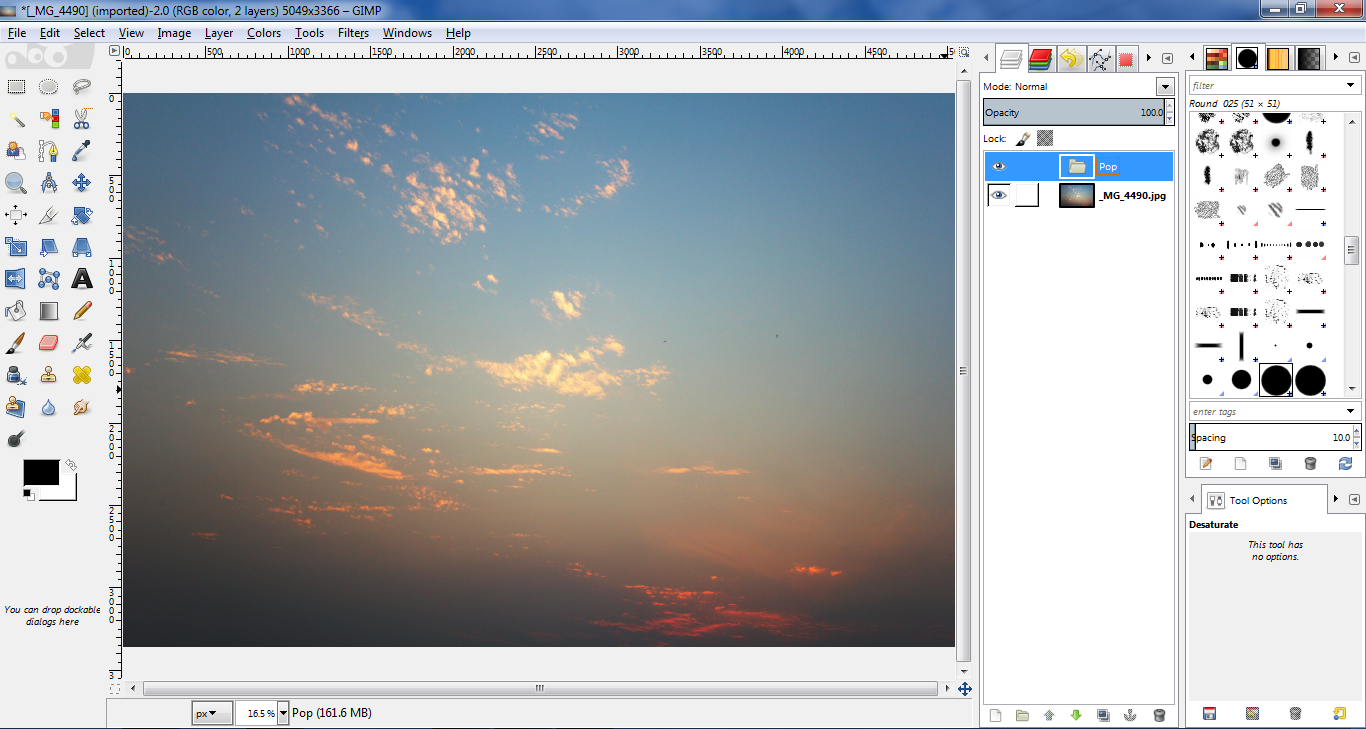Toggle Lock pixels brush icon
Viewport: 1366px width, 729px height.
(1023, 139)
